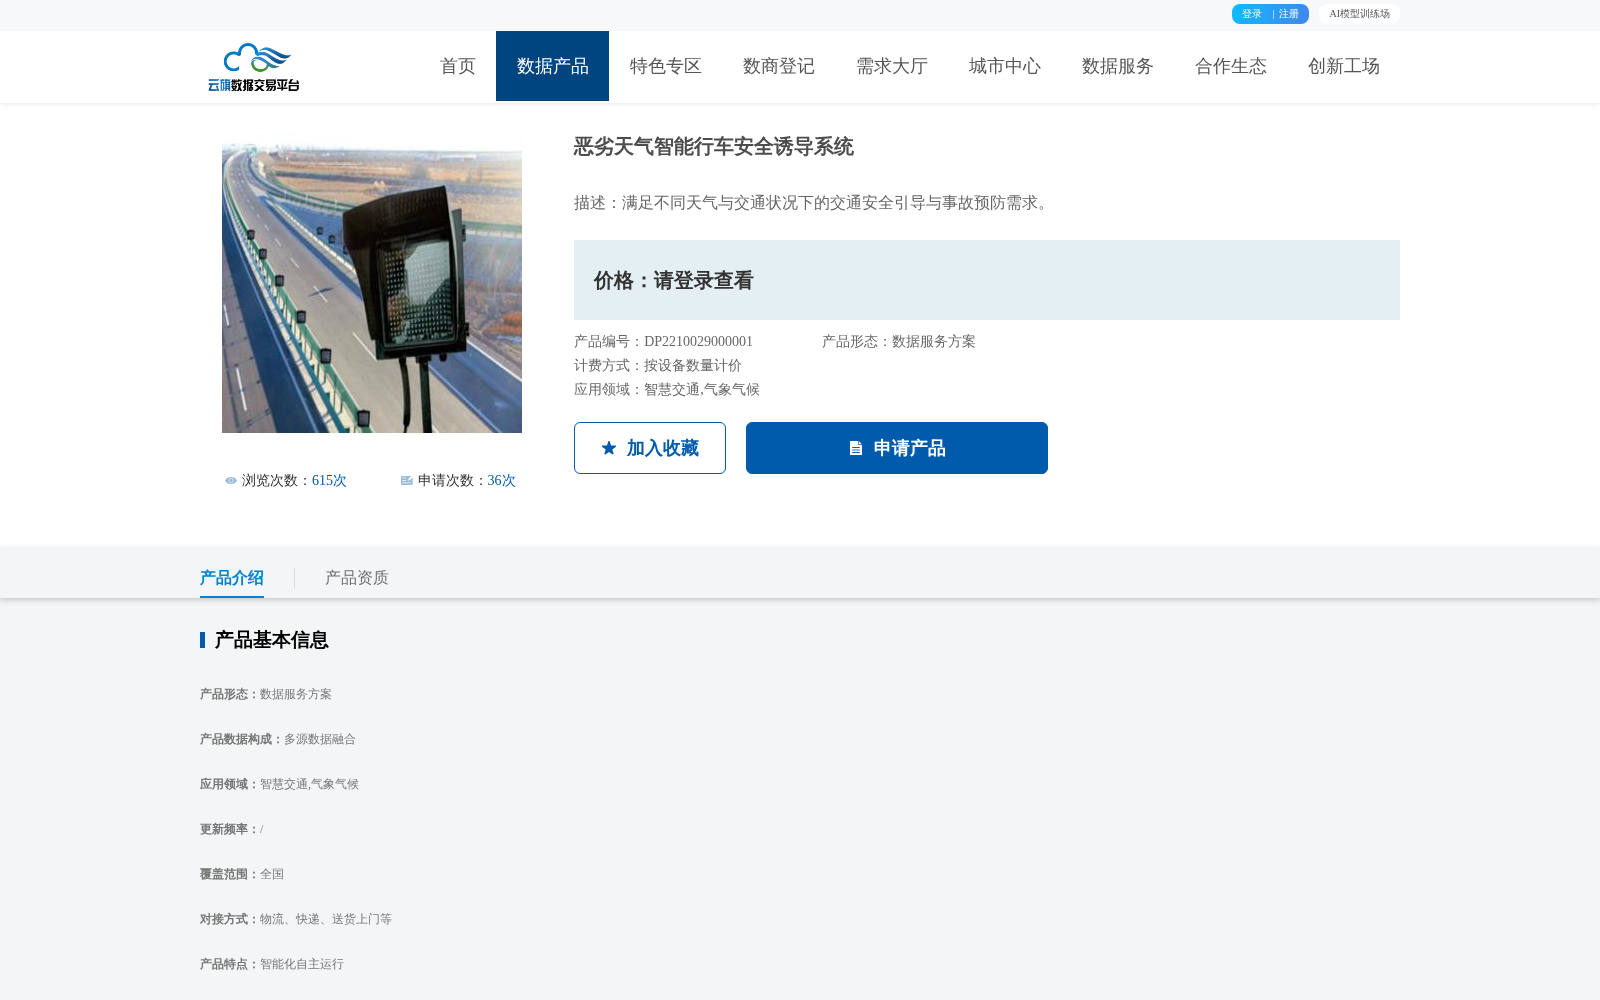Click the 615次 view count

(329, 481)
